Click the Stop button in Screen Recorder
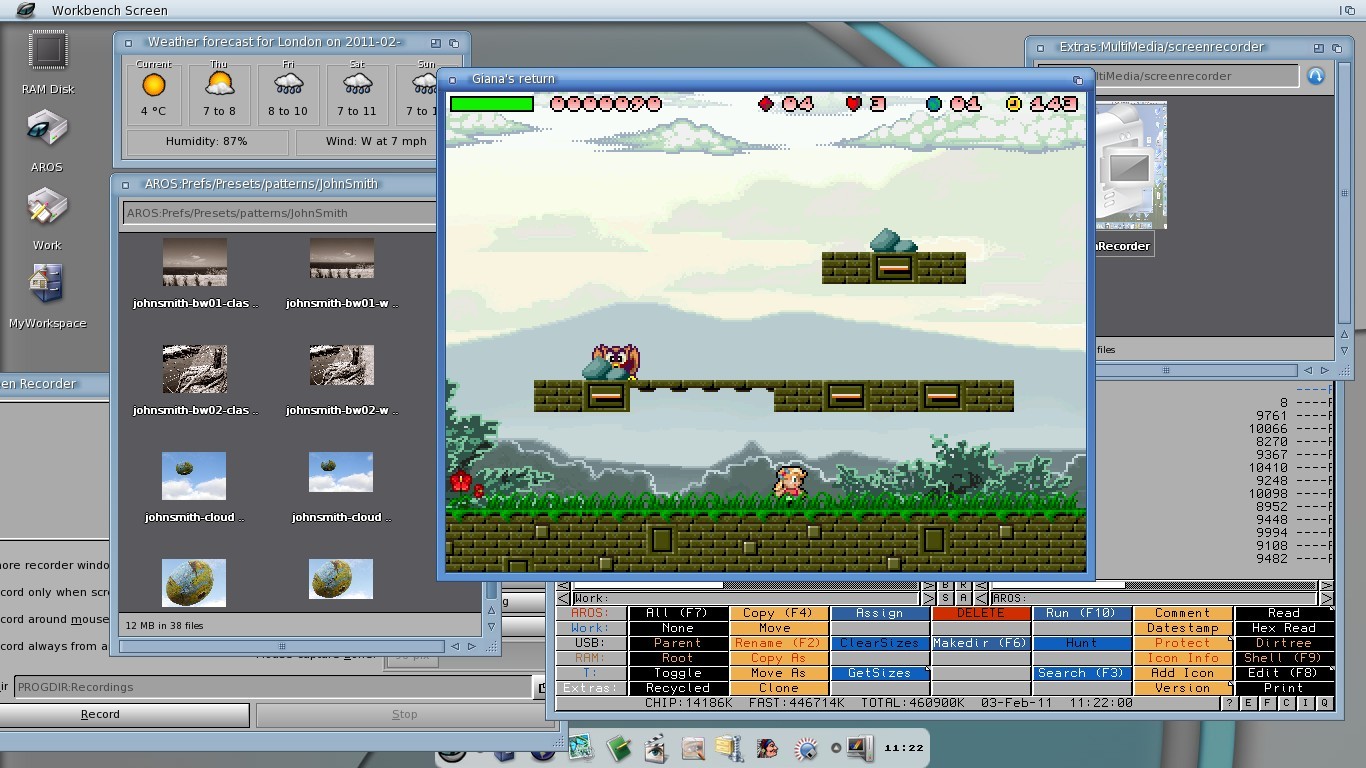Image resolution: width=1366 pixels, height=768 pixels. pos(404,714)
